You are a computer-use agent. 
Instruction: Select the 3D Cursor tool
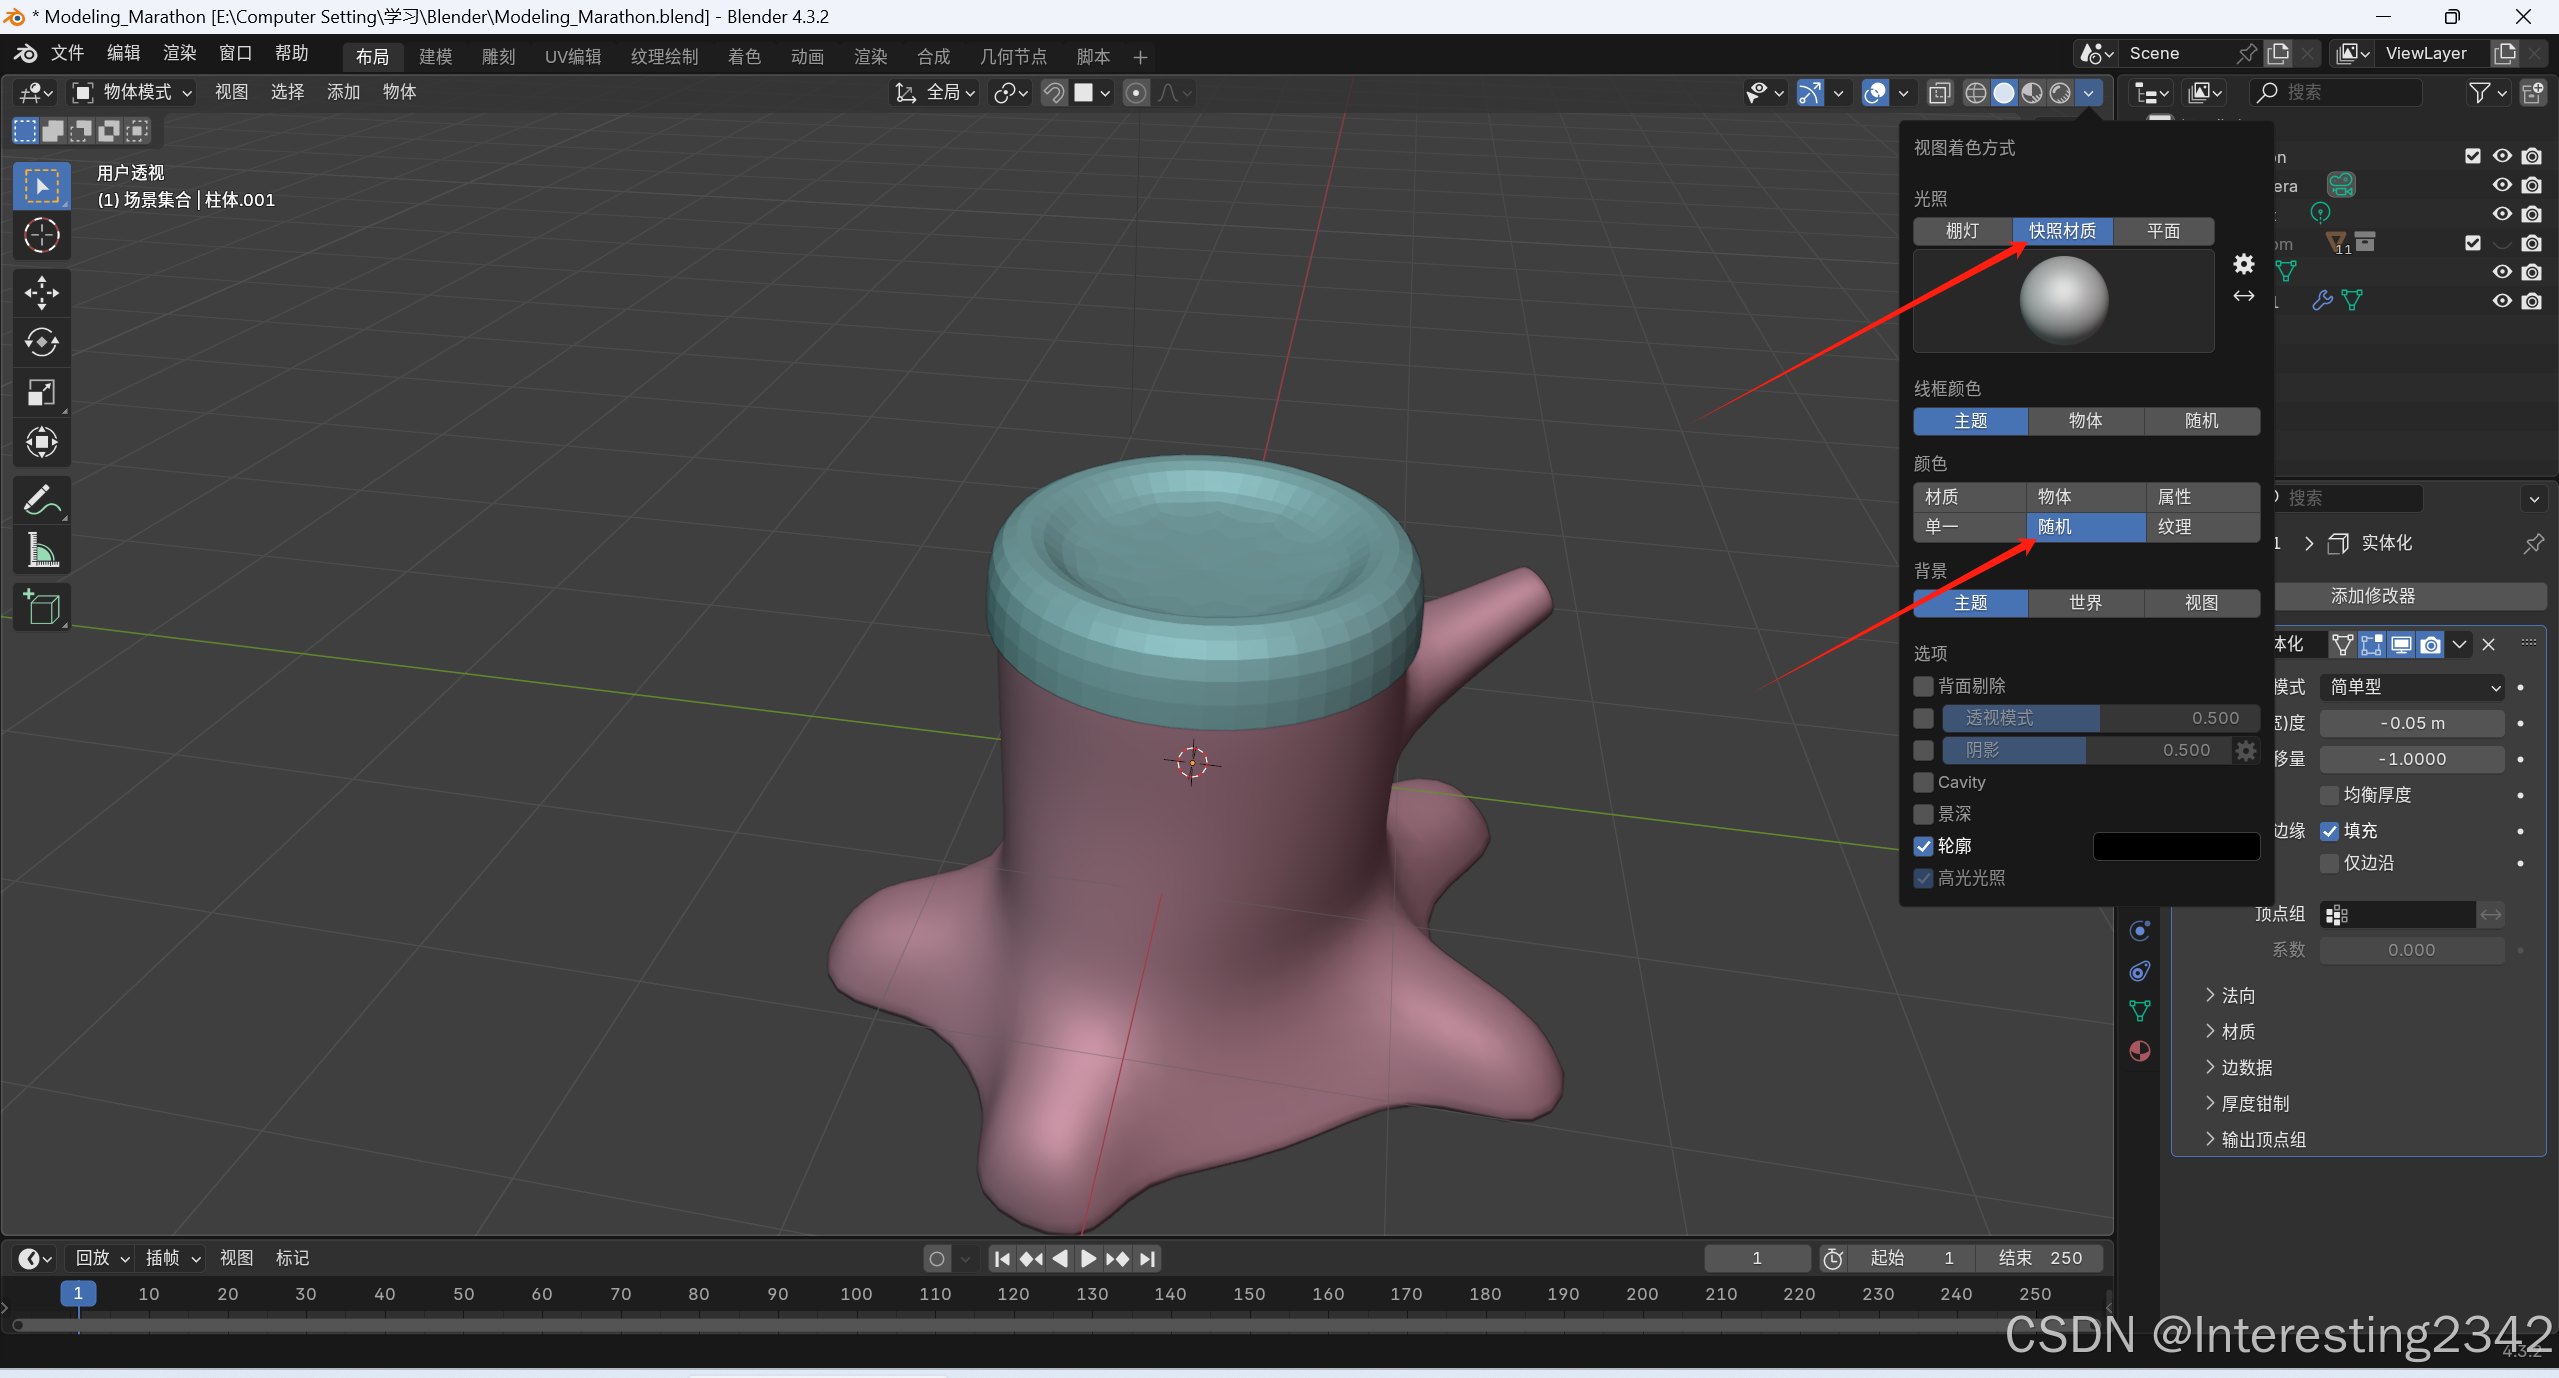point(41,235)
